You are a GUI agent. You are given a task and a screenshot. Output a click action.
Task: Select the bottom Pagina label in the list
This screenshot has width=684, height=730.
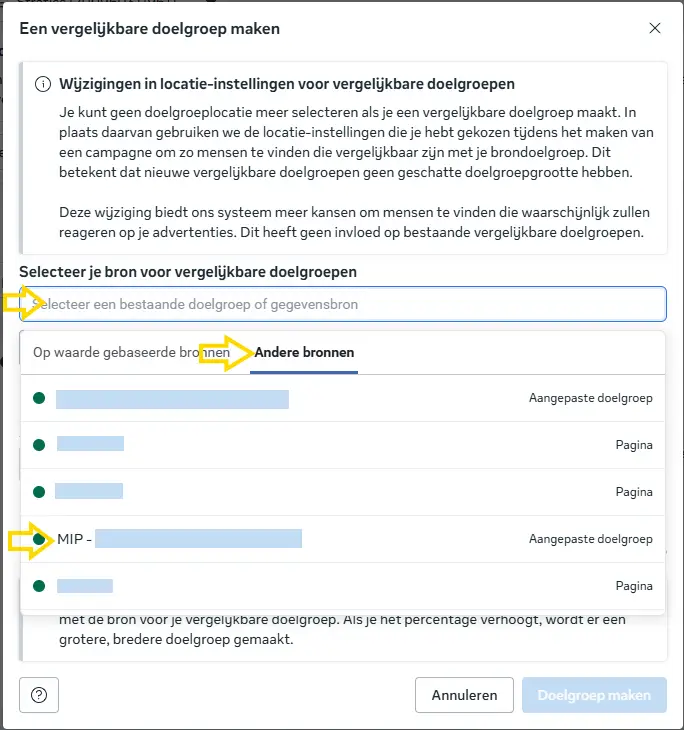(634, 586)
